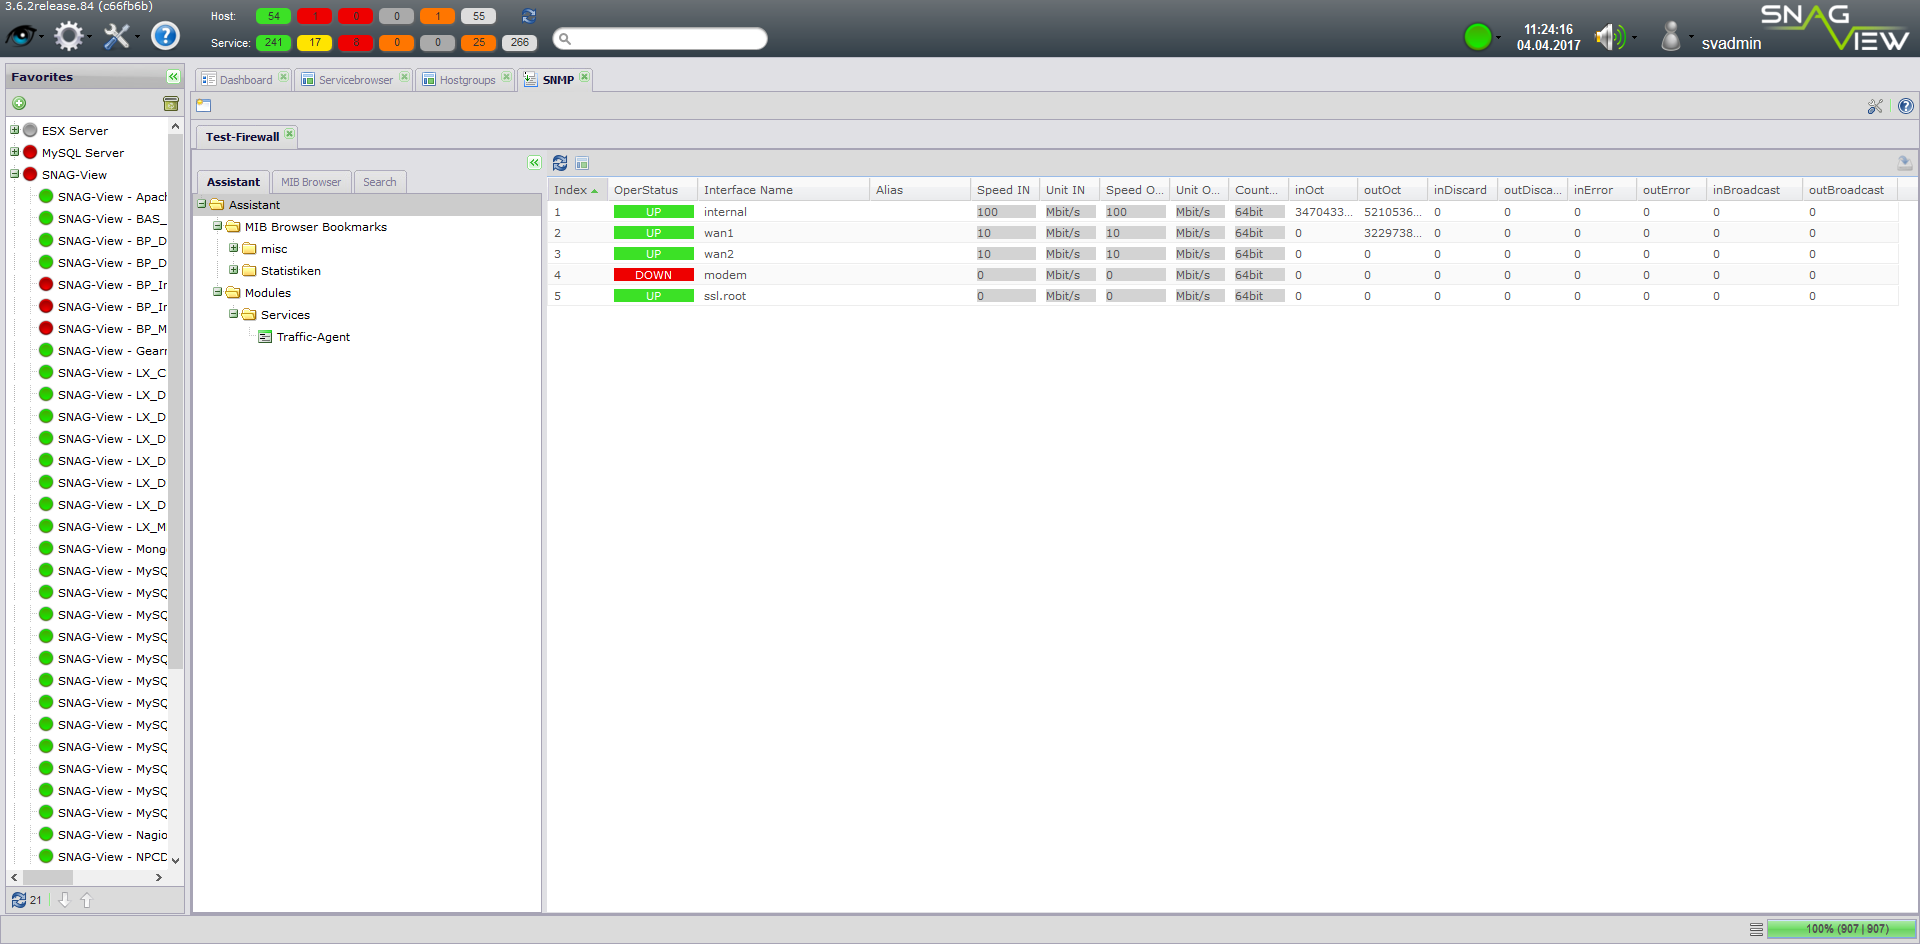This screenshot has height=944, width=1920.
Task: Select the ssl.root interface name
Action: click(724, 296)
